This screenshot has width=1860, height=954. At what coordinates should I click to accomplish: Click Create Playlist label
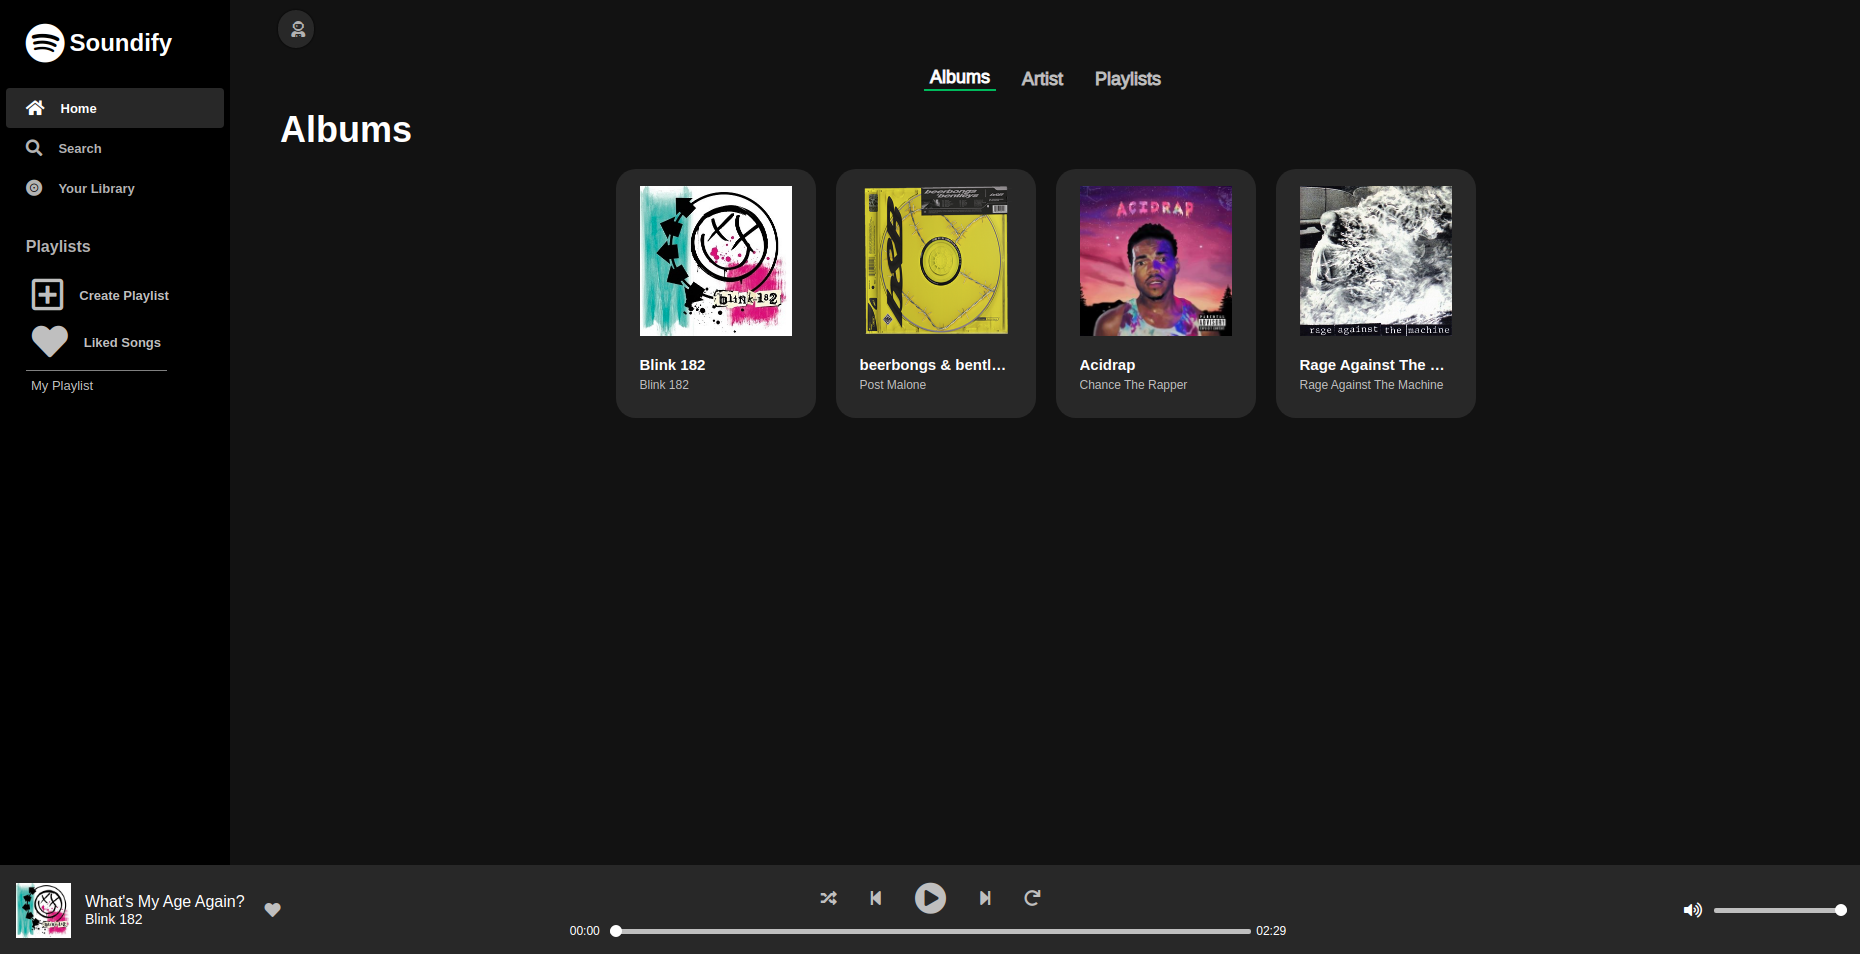[x=124, y=295]
